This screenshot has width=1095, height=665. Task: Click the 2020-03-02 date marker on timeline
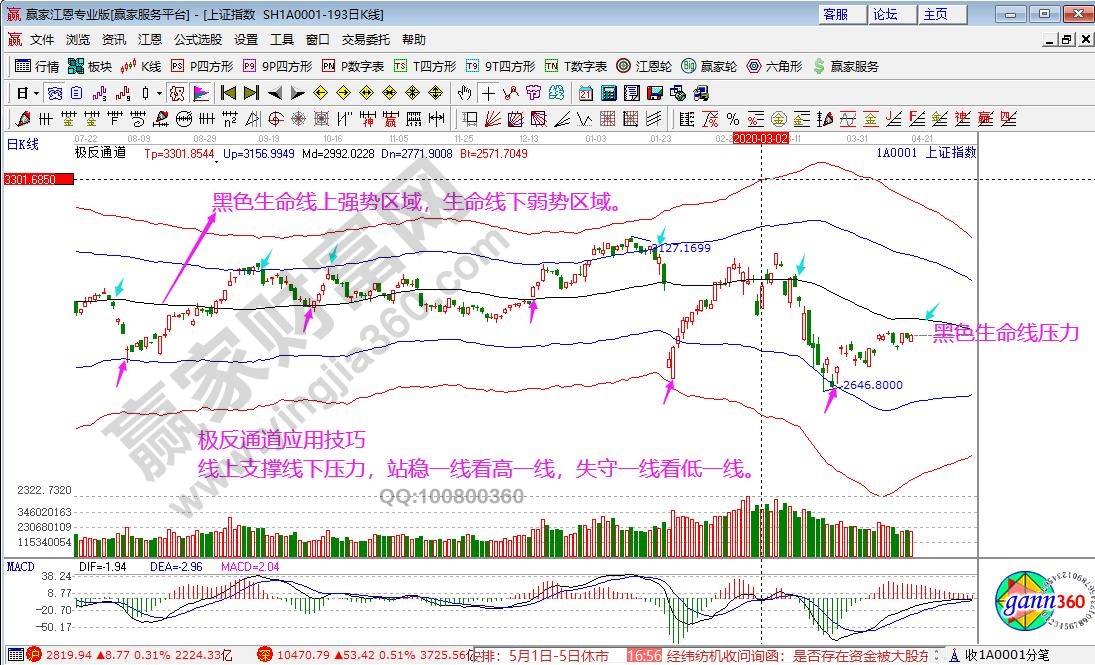pos(761,138)
